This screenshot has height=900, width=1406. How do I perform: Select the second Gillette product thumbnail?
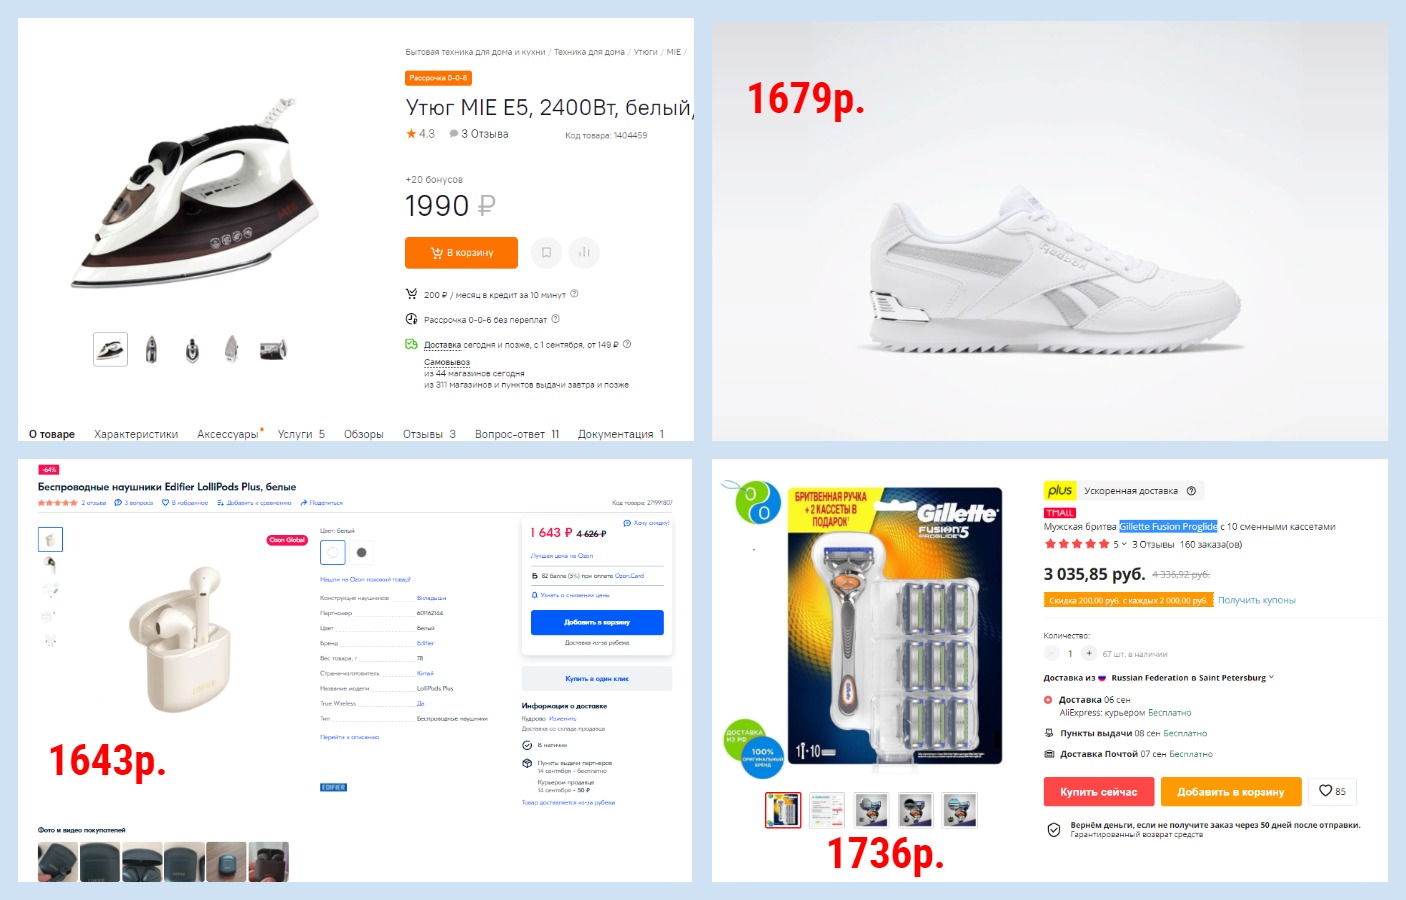point(826,810)
